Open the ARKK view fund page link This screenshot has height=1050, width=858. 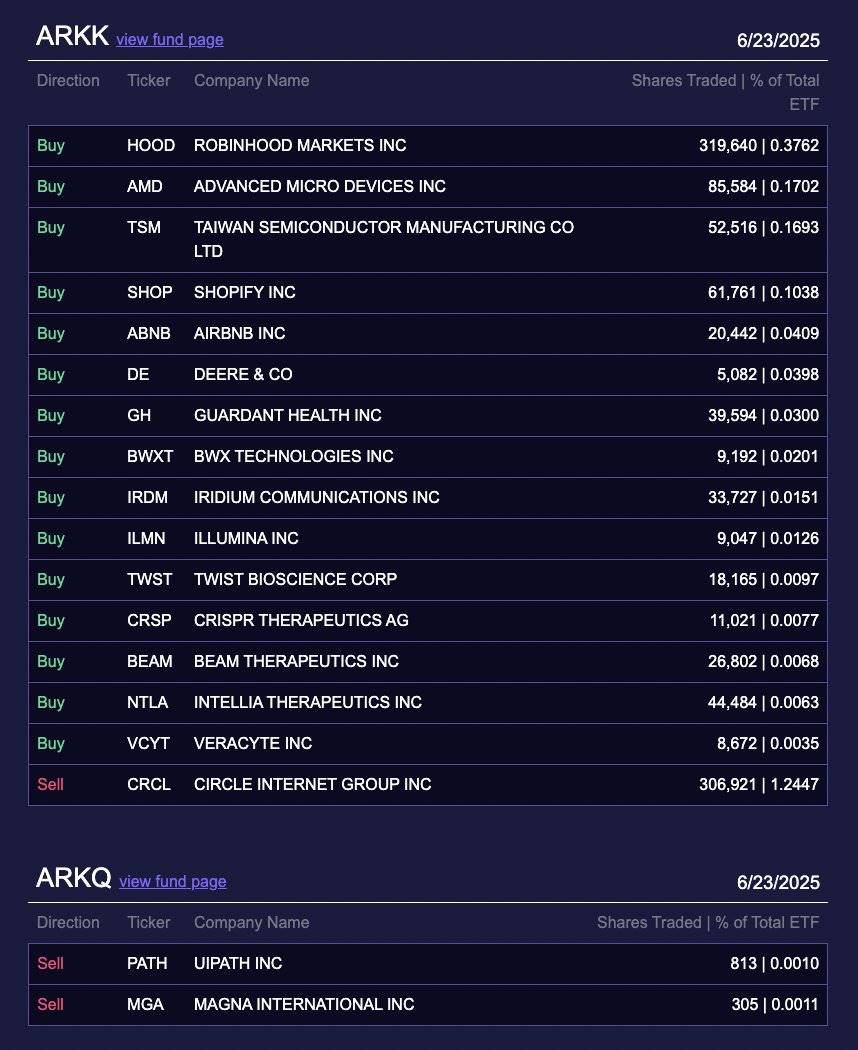pyautogui.click(x=169, y=40)
